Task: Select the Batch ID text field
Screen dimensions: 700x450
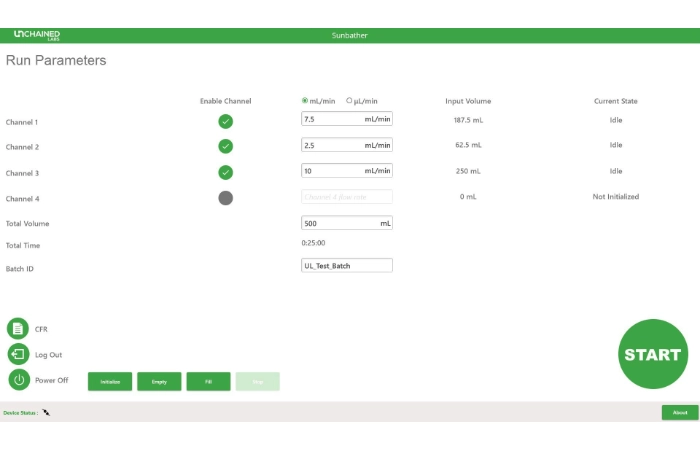Action: 347,266
